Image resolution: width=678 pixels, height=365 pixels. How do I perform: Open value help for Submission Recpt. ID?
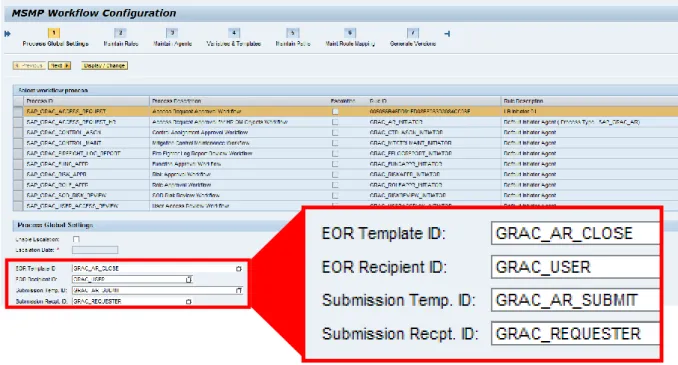189,301
